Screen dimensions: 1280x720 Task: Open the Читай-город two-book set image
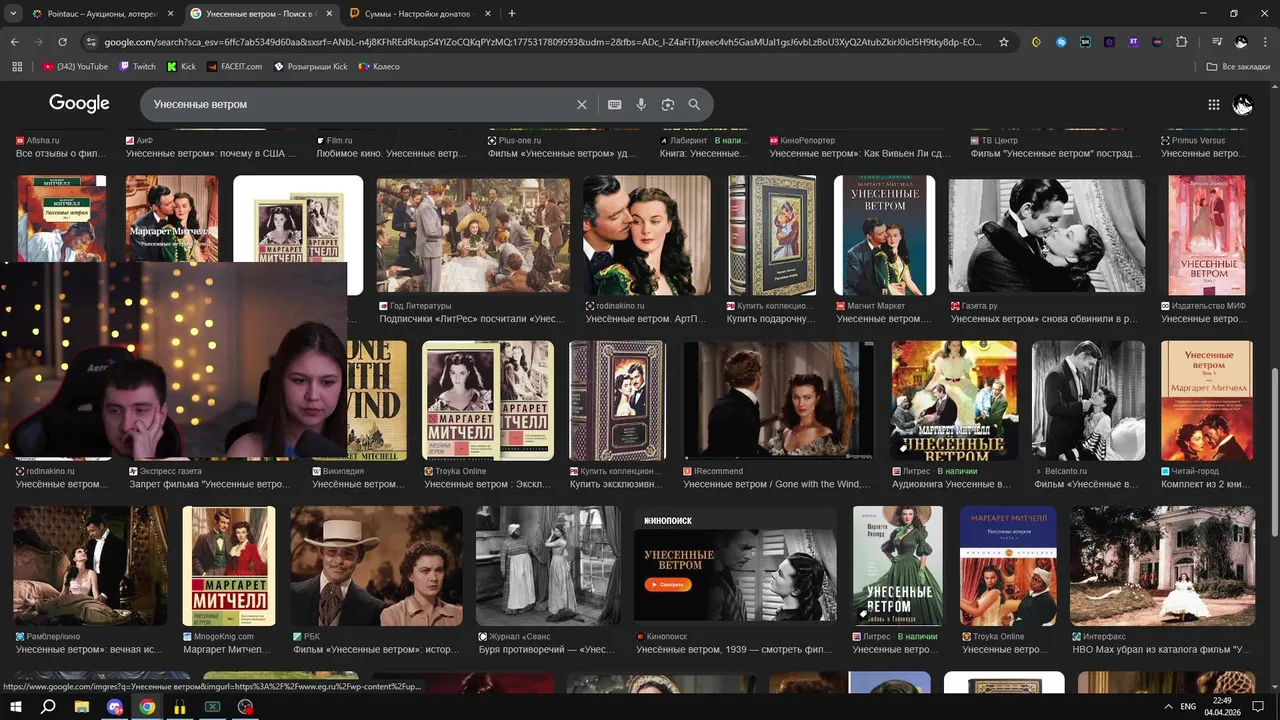[1207, 401]
